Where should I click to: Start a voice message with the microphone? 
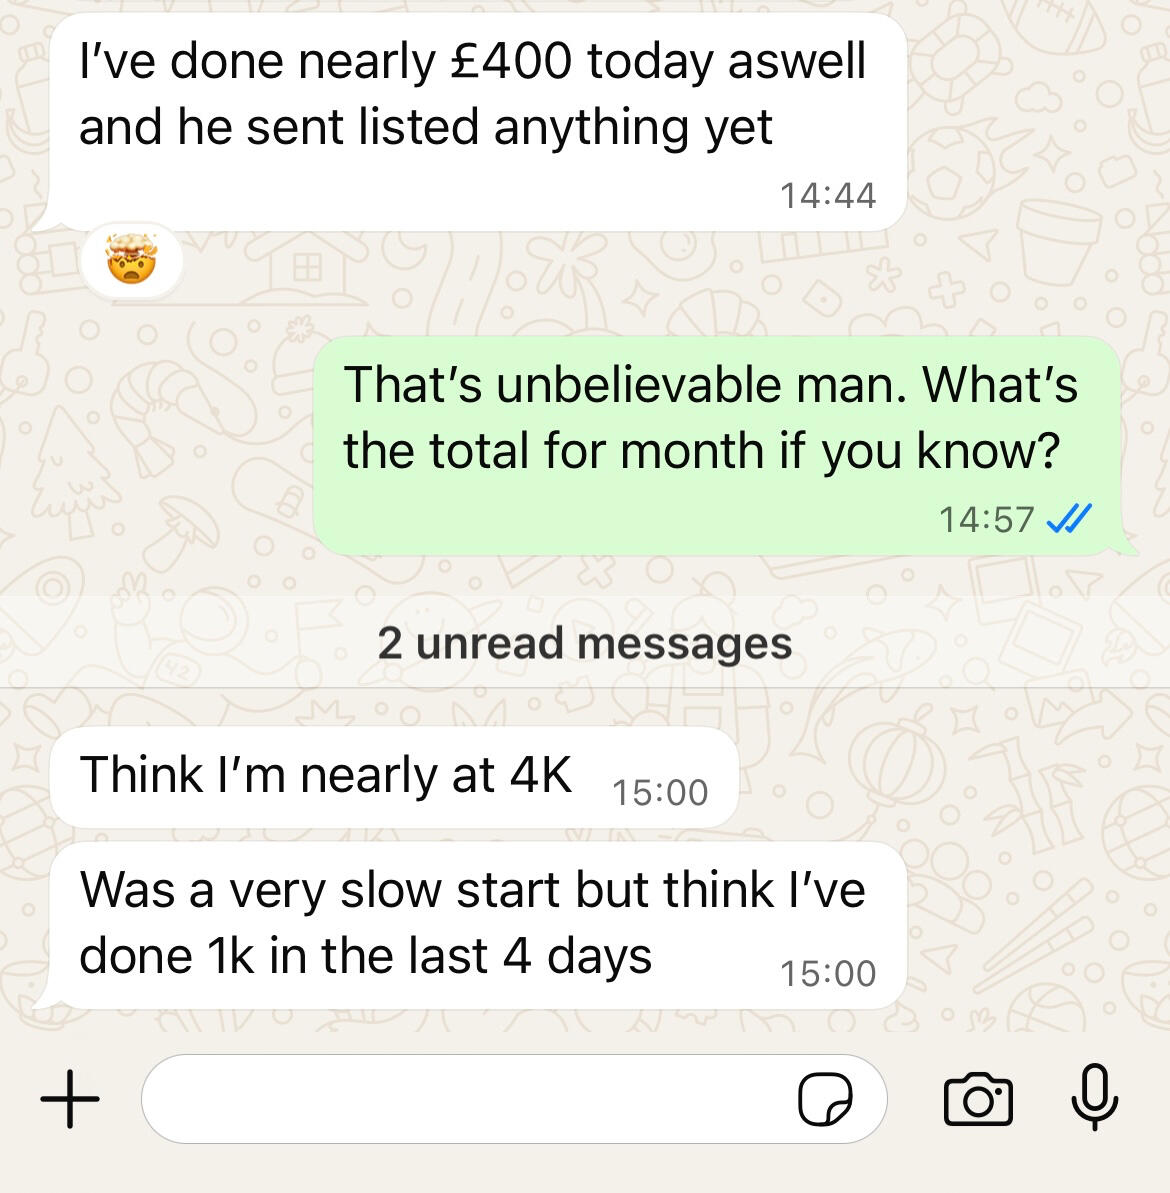coord(1095,1096)
